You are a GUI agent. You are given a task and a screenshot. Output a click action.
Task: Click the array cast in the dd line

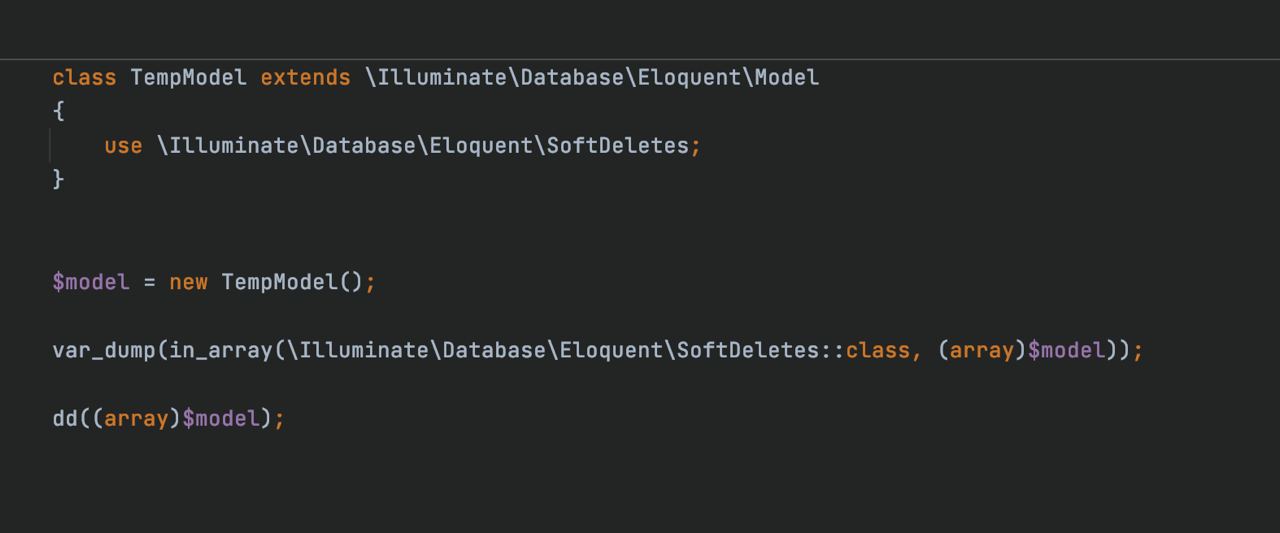point(136,418)
